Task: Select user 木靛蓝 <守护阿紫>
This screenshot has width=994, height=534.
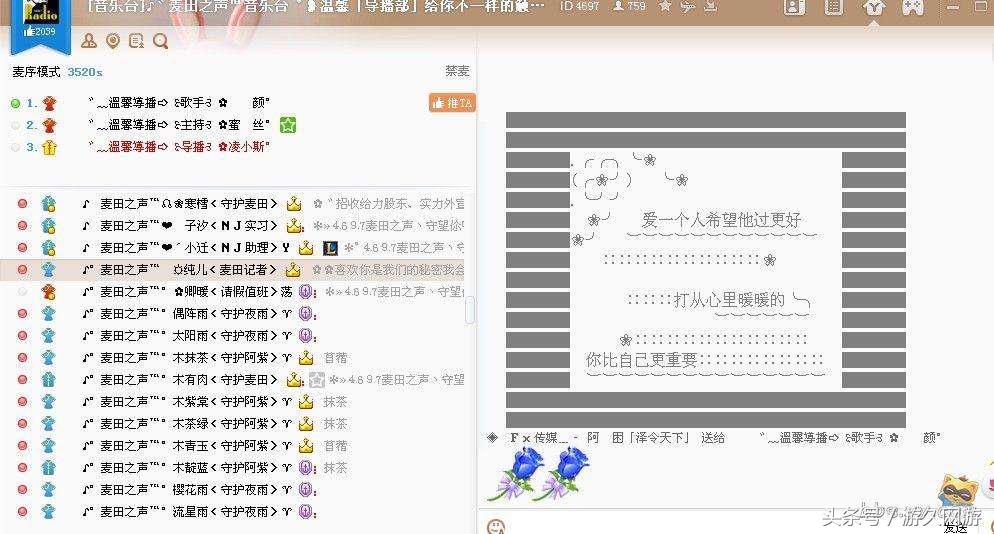Action: point(187,467)
